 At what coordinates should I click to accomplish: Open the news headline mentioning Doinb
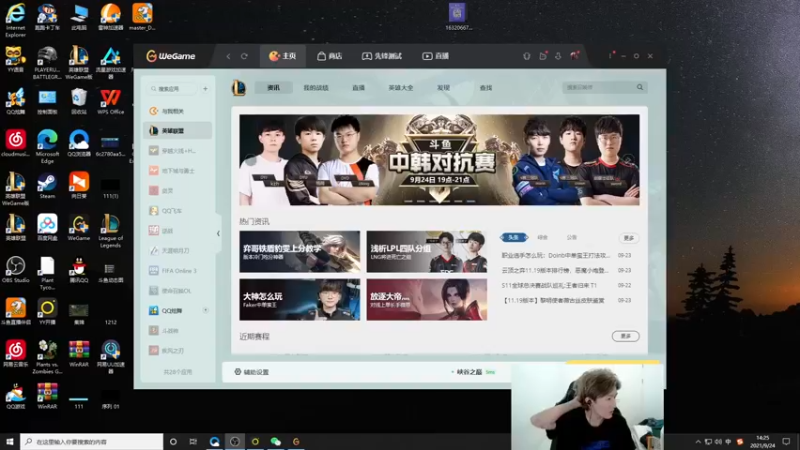click(556, 255)
